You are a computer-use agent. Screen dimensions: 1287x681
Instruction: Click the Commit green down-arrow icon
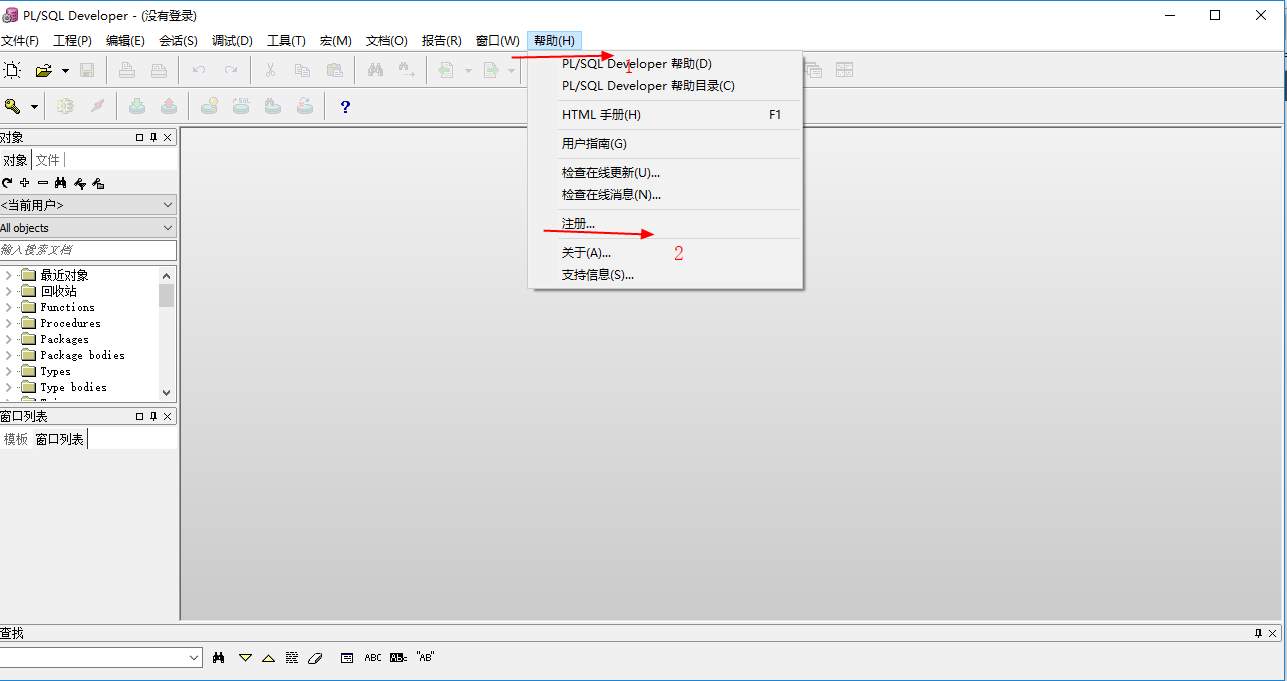(137, 106)
